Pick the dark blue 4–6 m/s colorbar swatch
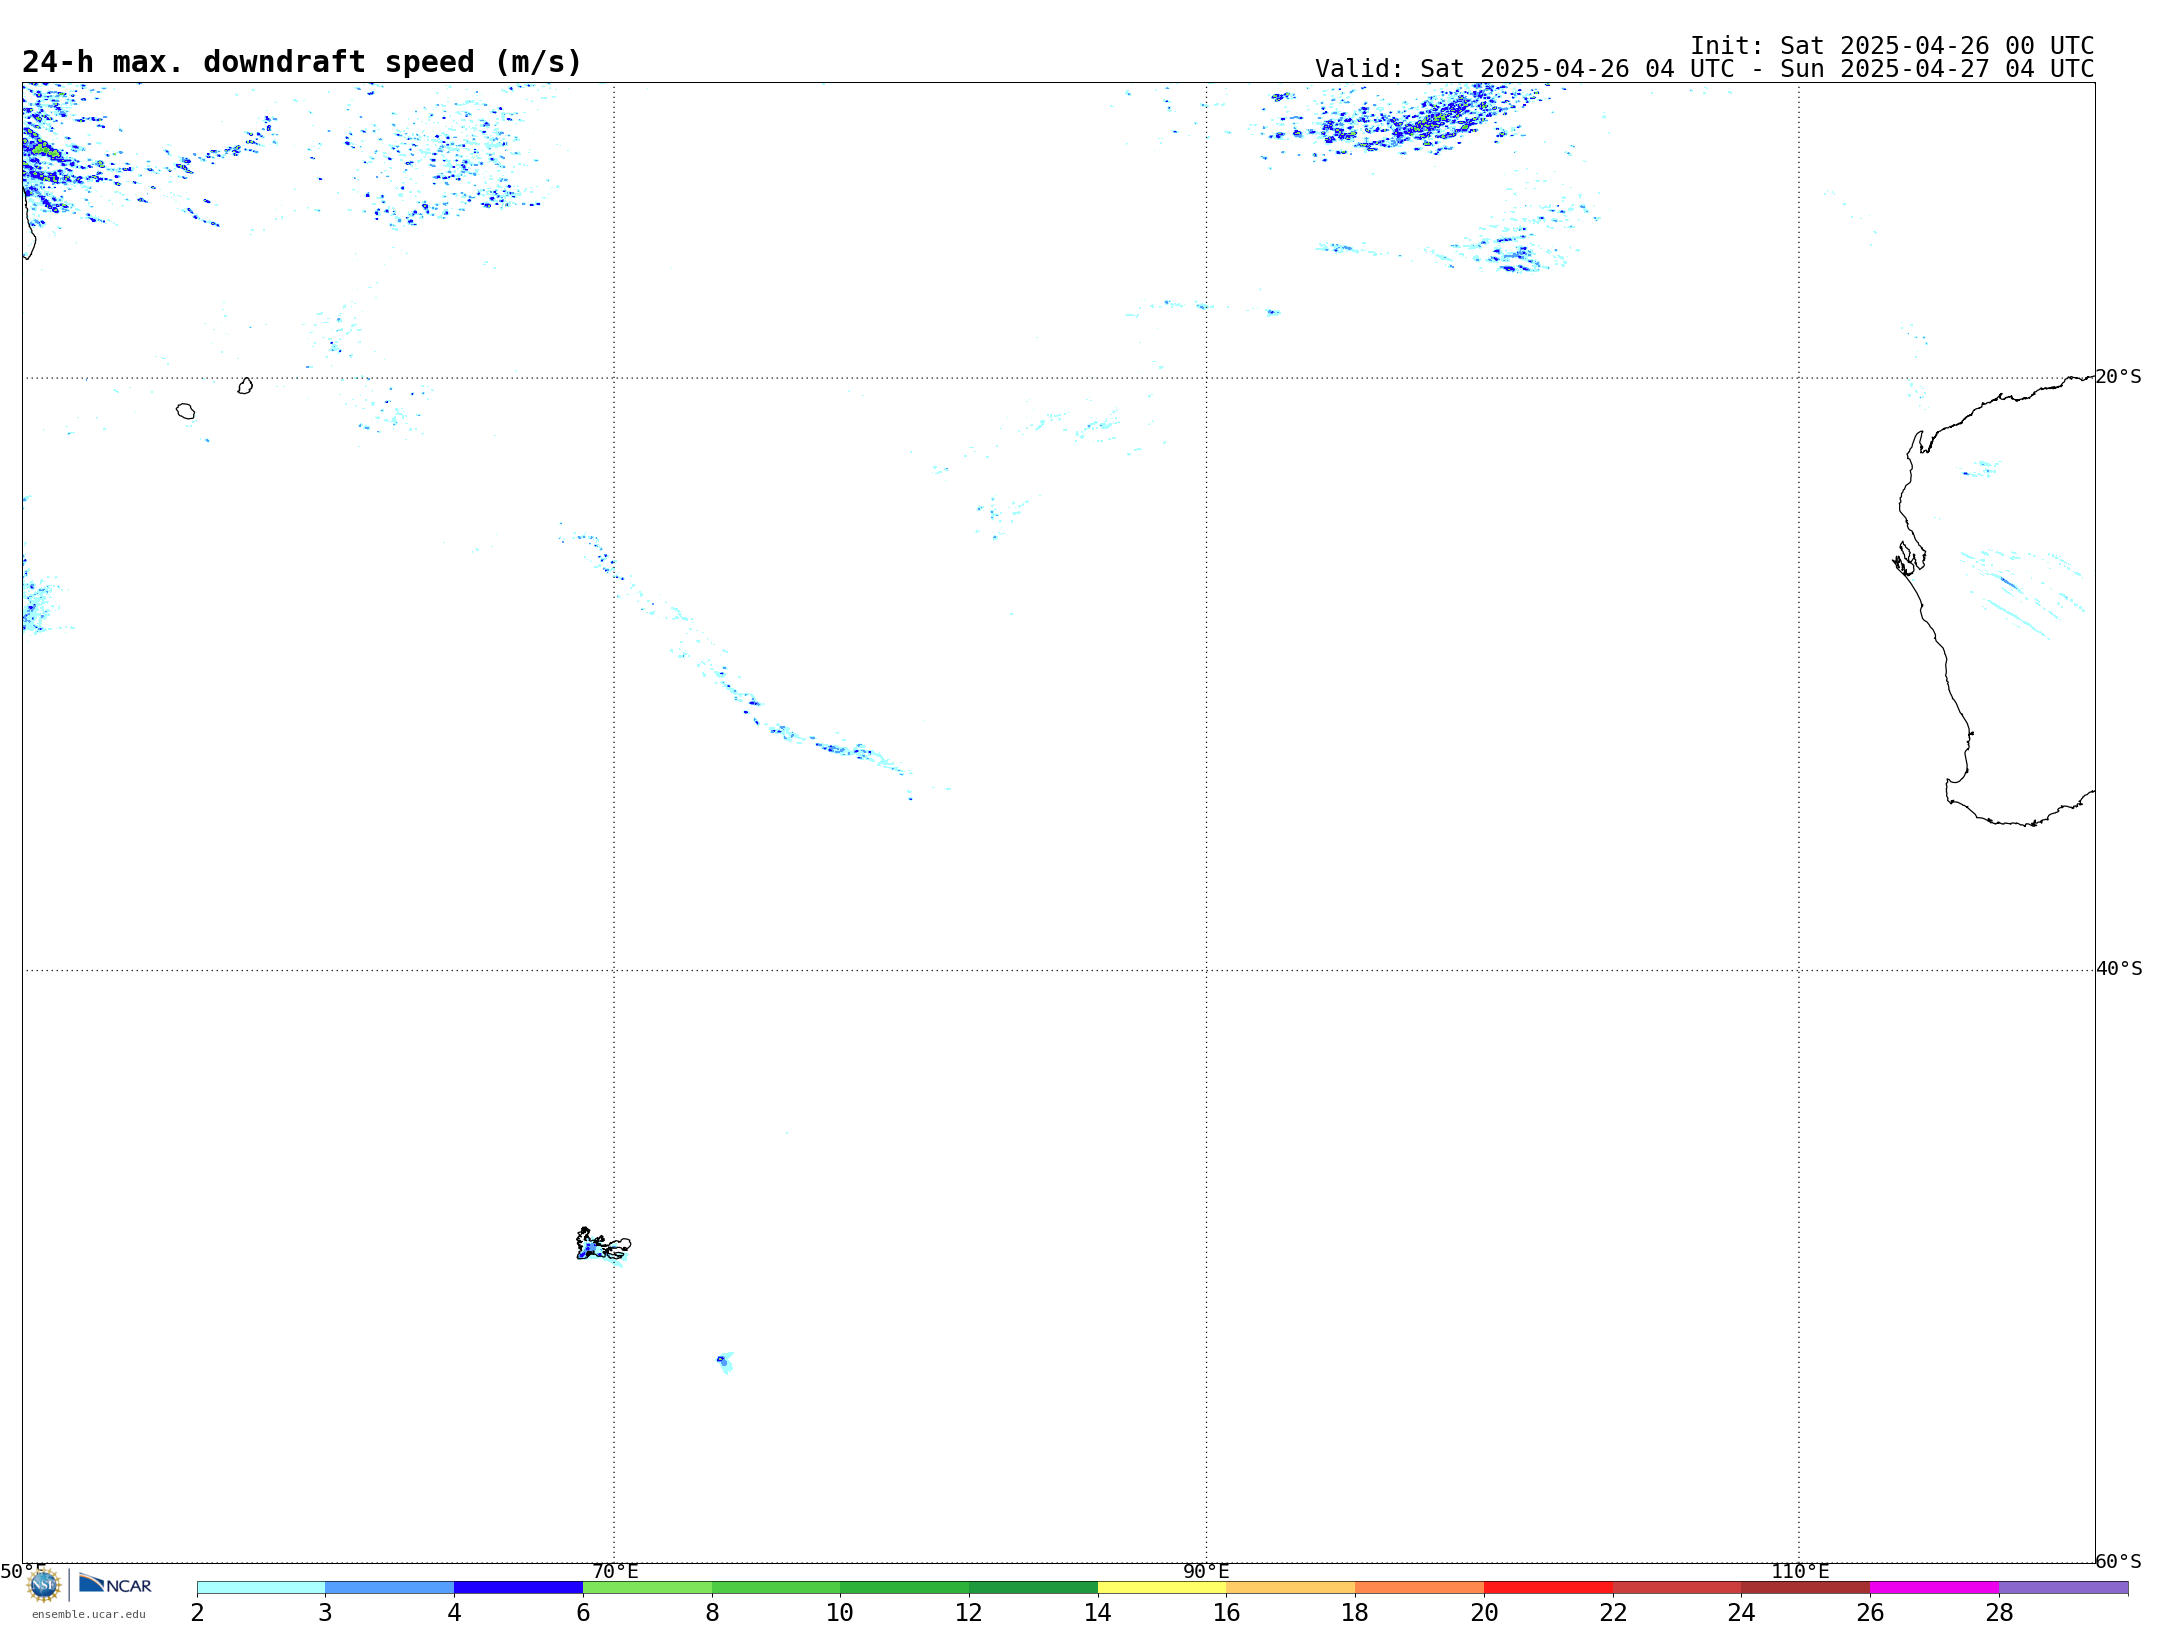Viewport: 2160px width, 1626px height. pos(519,1588)
